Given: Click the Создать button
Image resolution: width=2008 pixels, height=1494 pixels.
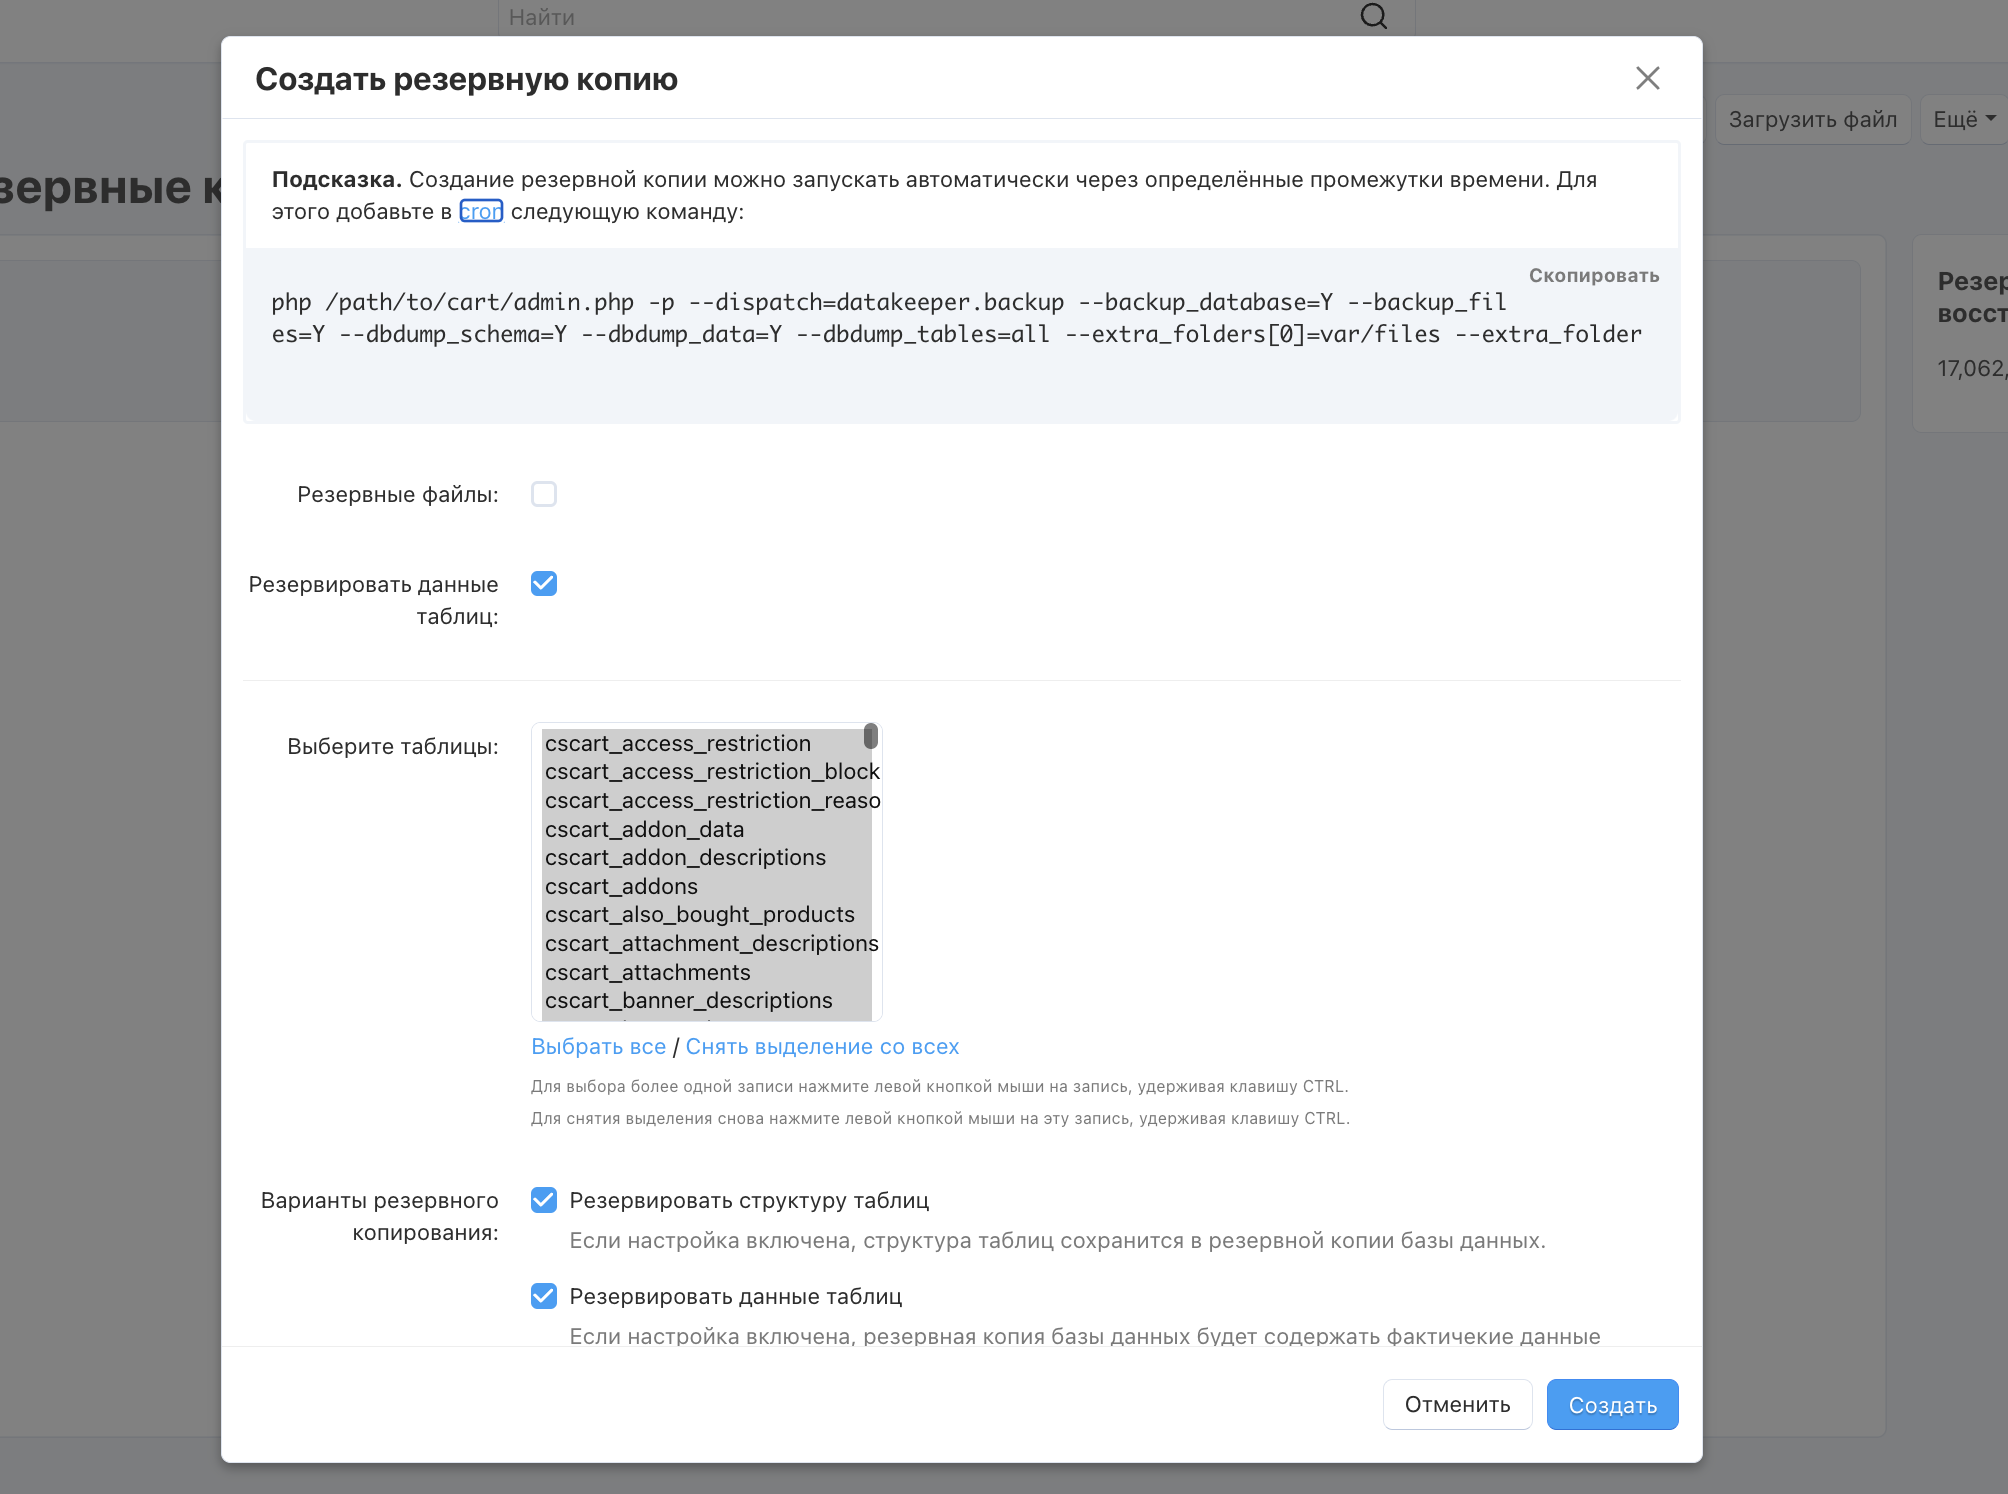Looking at the screenshot, I should (1612, 1405).
